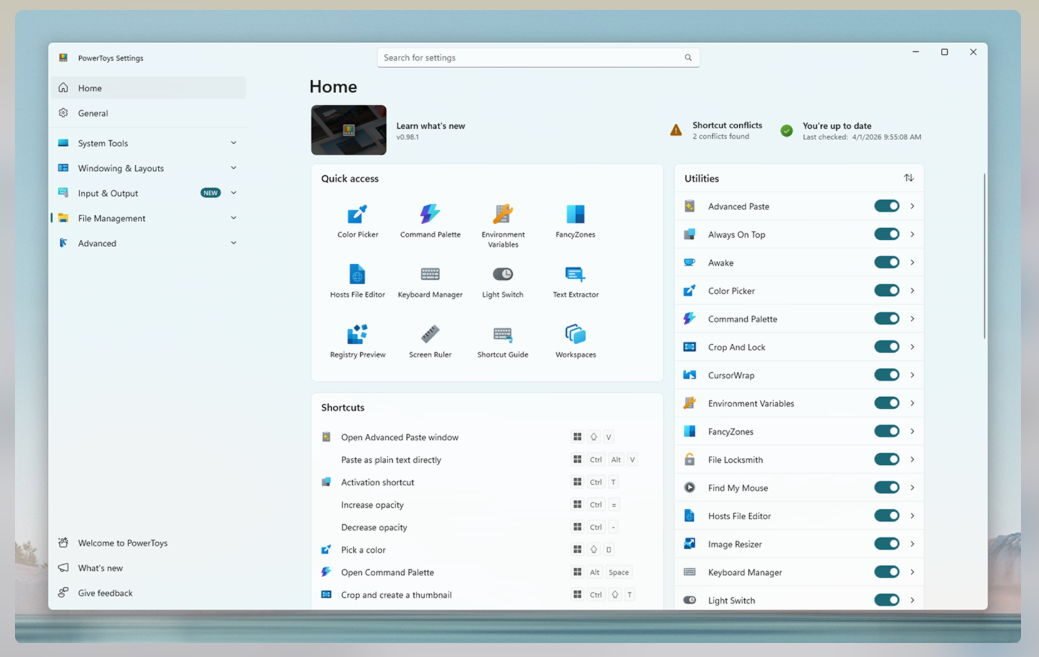
Task: Switch off Keyboard Manager toggle
Action: [887, 572]
